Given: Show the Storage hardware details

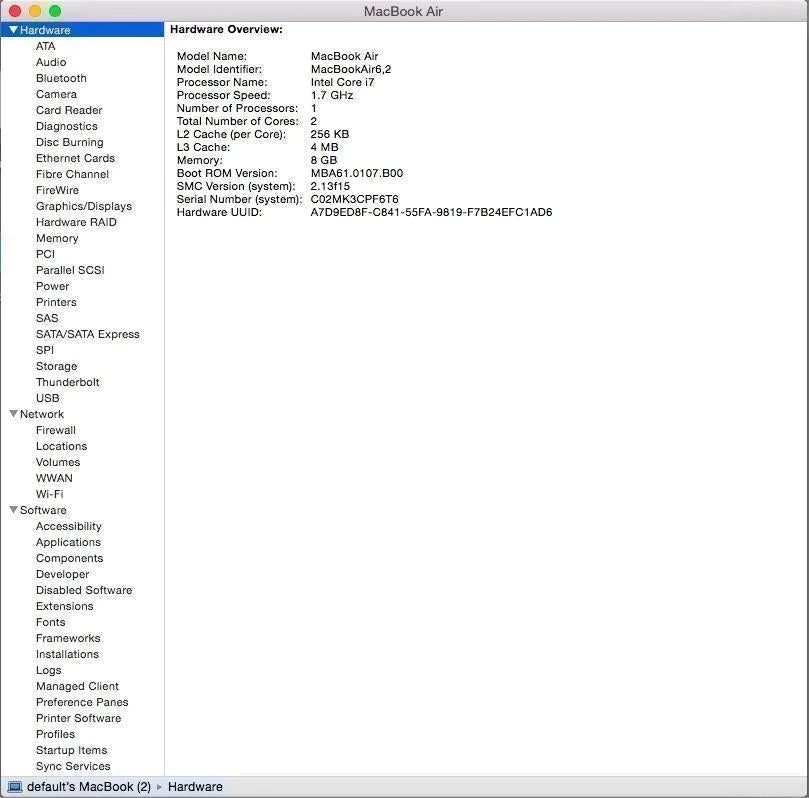Looking at the screenshot, I should 56,366.
